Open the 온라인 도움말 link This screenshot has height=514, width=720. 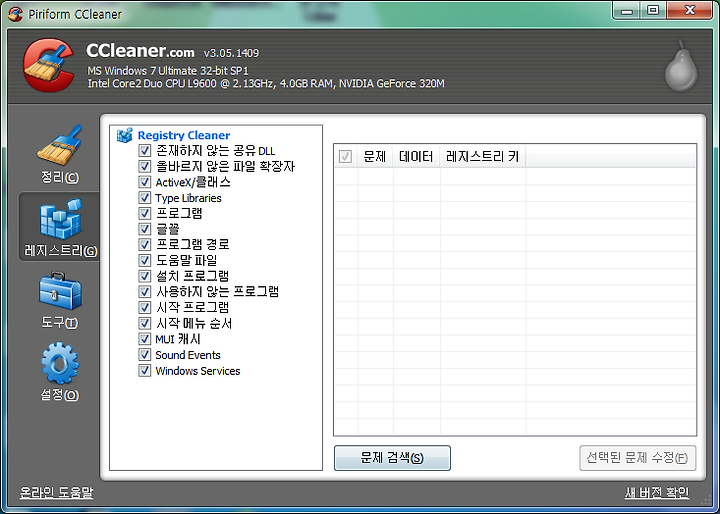coord(56,492)
